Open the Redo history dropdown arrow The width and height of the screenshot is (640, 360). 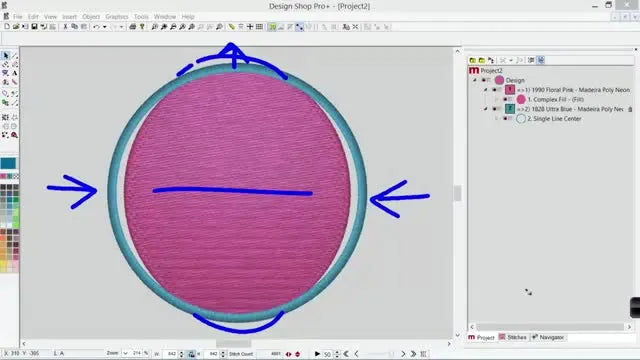pyautogui.click(x=121, y=27)
